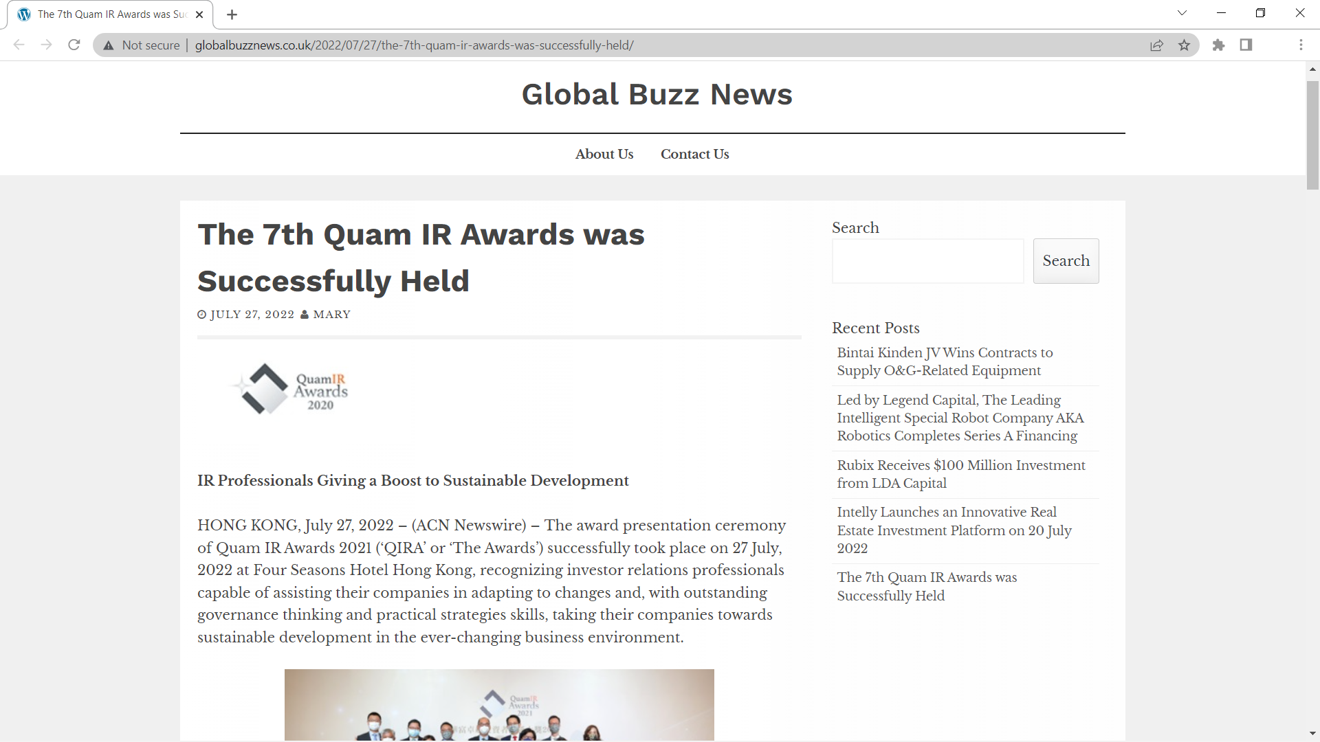Reload the page with the refresh icon
This screenshot has height=742, width=1320.
pyautogui.click(x=74, y=45)
